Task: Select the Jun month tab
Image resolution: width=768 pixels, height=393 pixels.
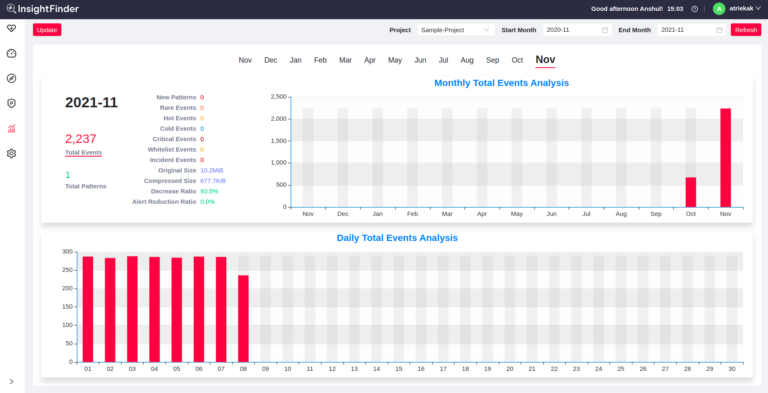Action: click(x=420, y=60)
